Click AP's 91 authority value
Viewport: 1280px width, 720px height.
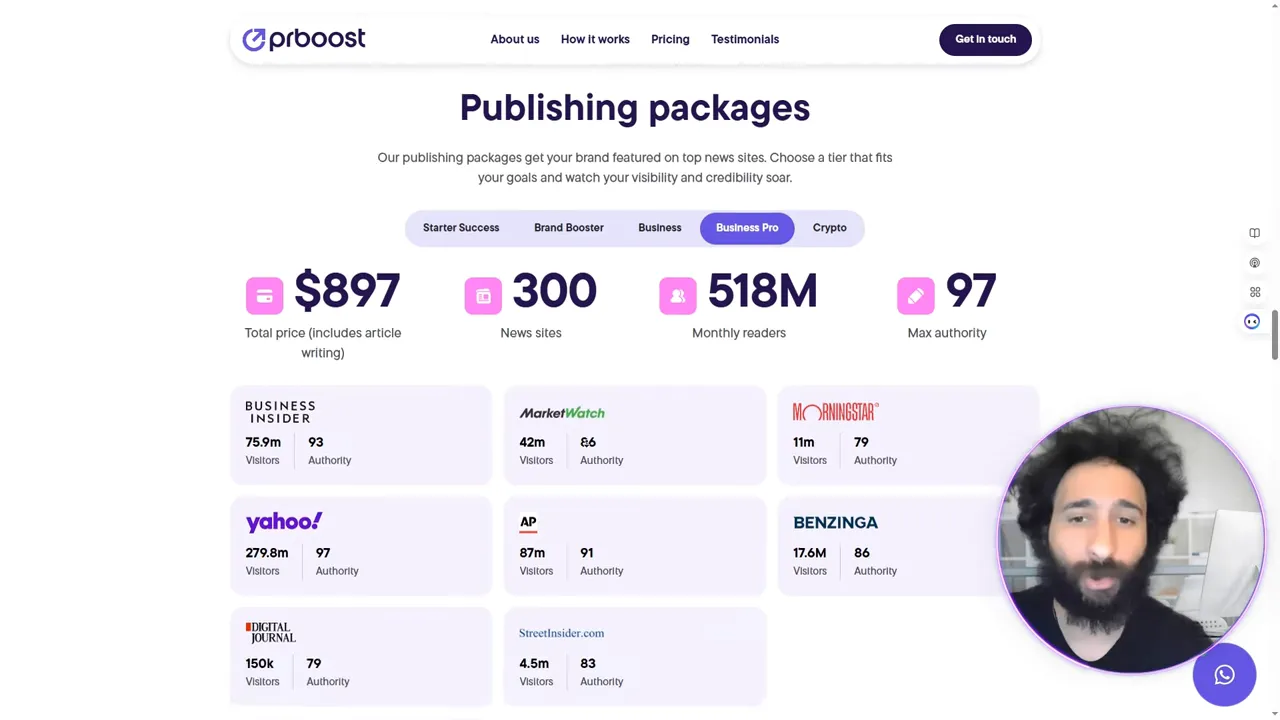tap(587, 552)
